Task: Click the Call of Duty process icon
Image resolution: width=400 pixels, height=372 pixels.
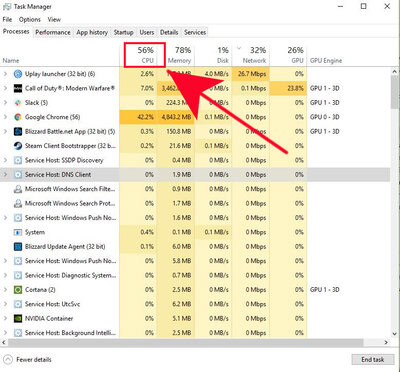Action: click(18, 88)
